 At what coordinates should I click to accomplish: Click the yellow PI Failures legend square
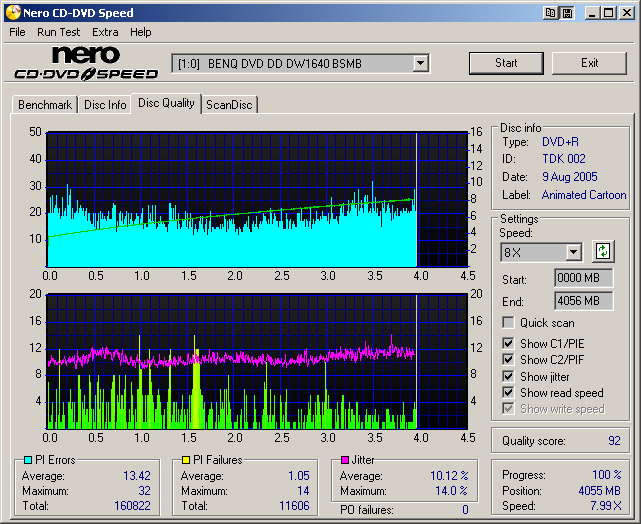[187, 460]
